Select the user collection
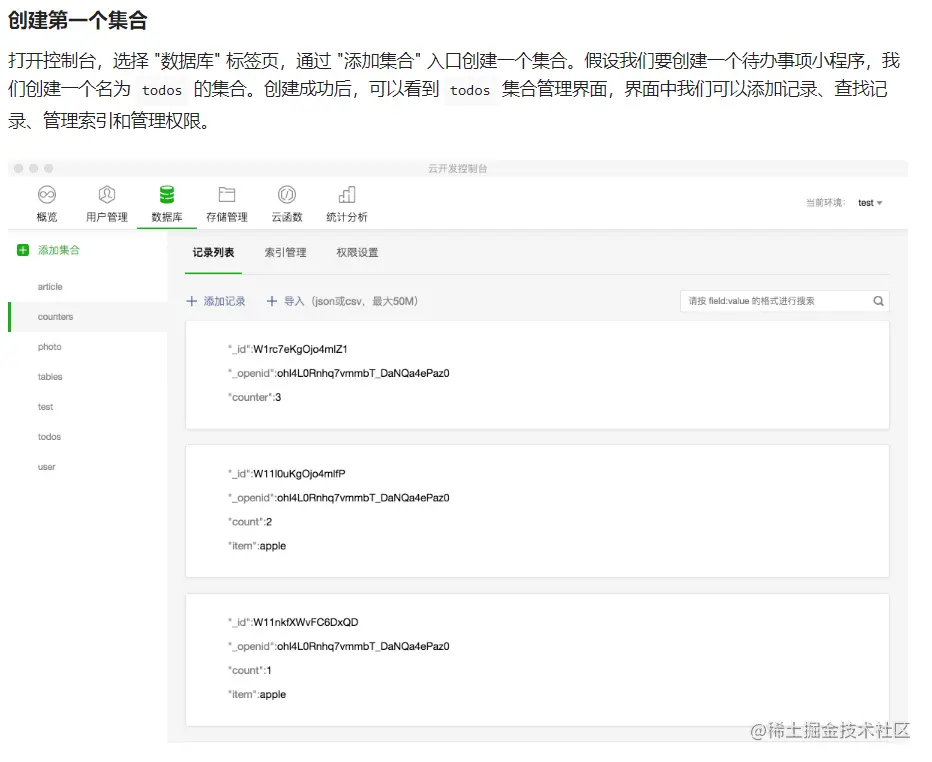 (x=46, y=467)
